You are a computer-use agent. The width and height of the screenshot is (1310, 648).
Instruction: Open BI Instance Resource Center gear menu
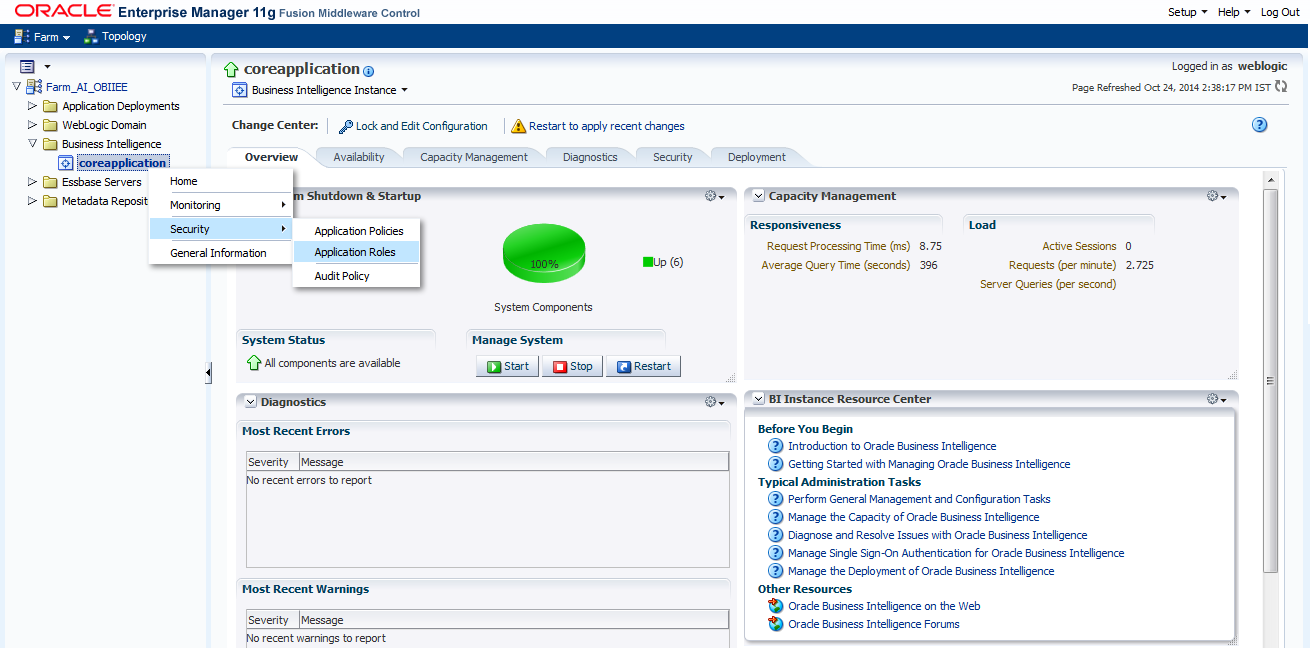1217,399
